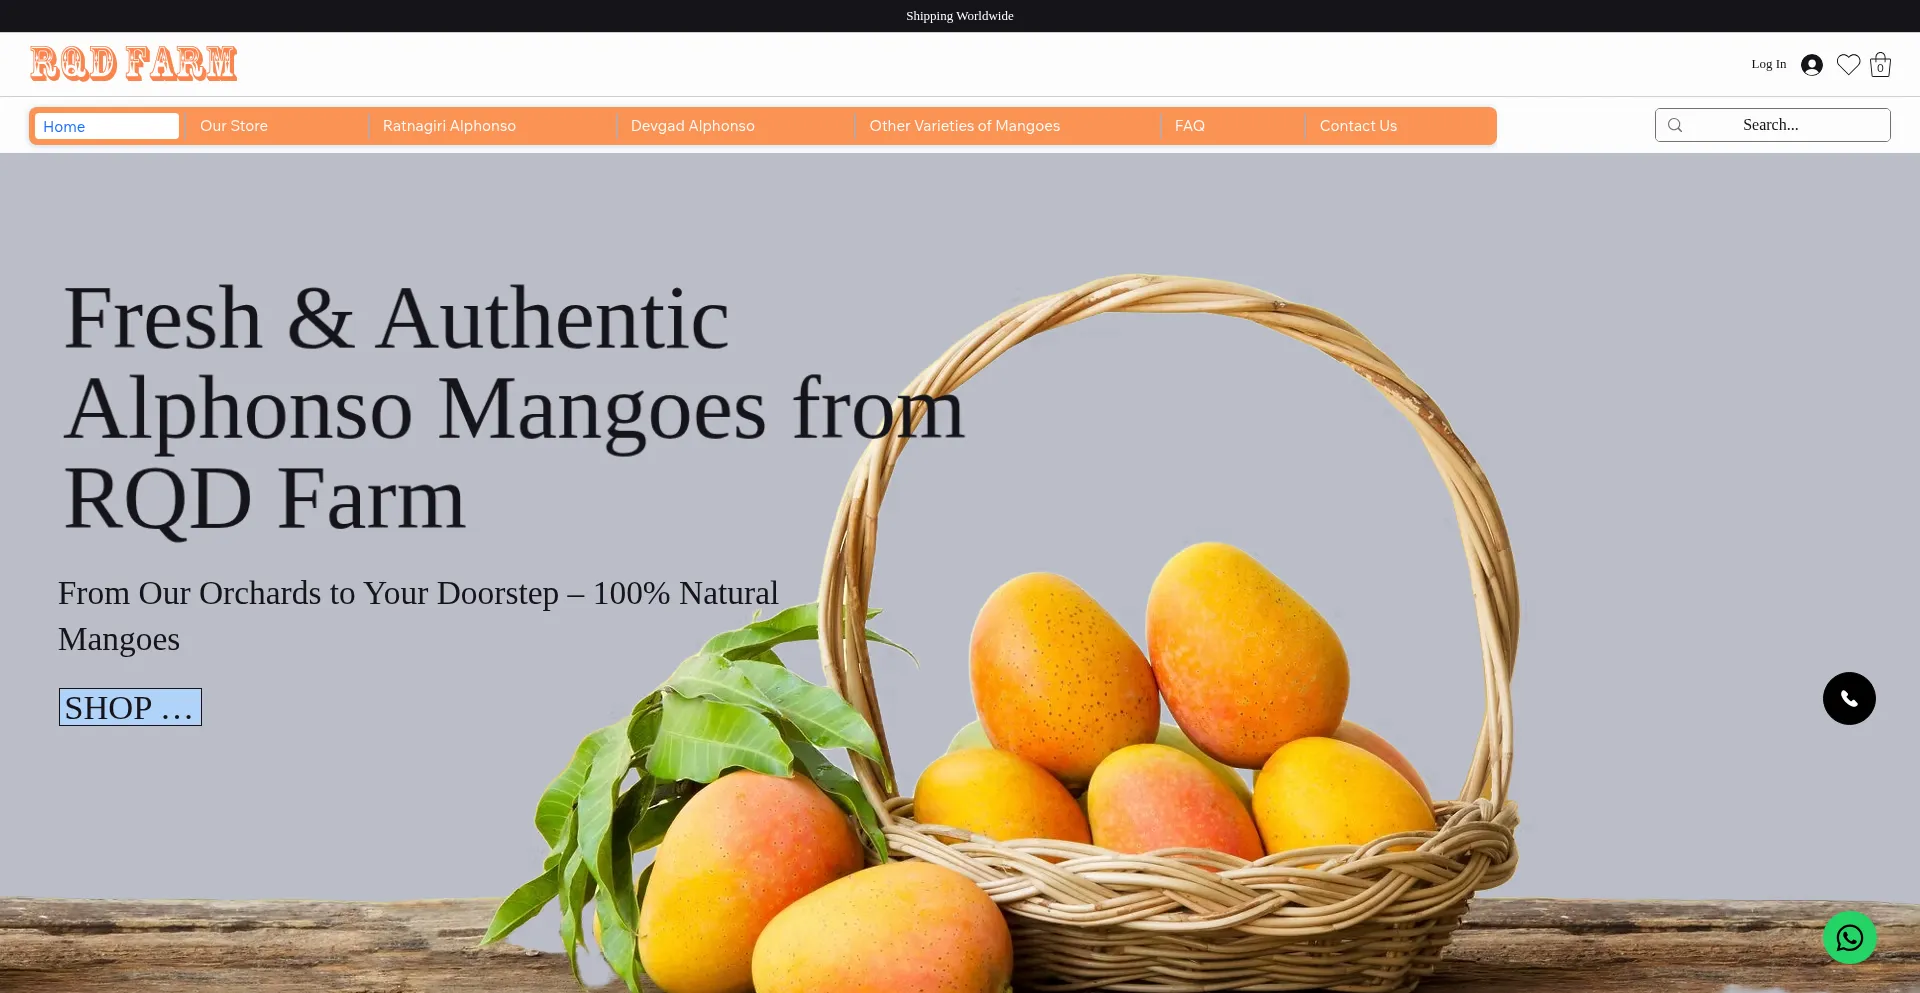The height and width of the screenshot is (993, 1920).
Task: Open the wishlist heart icon
Action: click(x=1848, y=65)
